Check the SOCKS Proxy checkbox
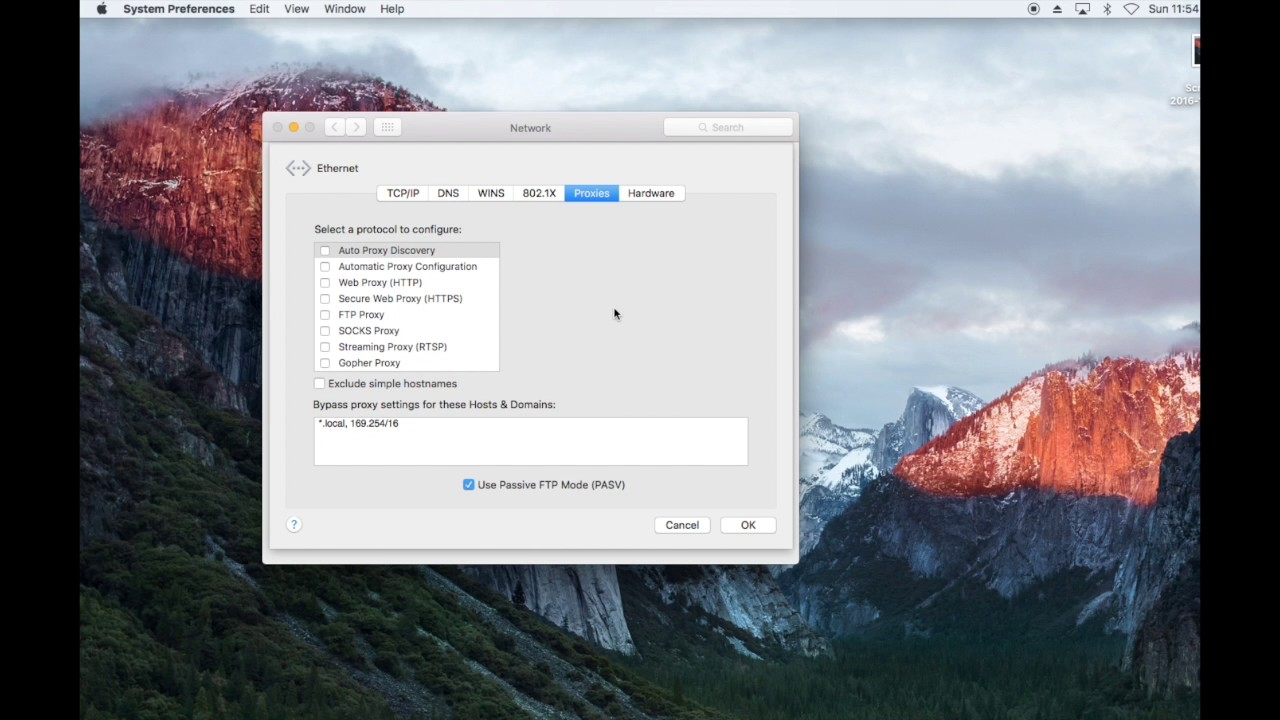 (325, 331)
